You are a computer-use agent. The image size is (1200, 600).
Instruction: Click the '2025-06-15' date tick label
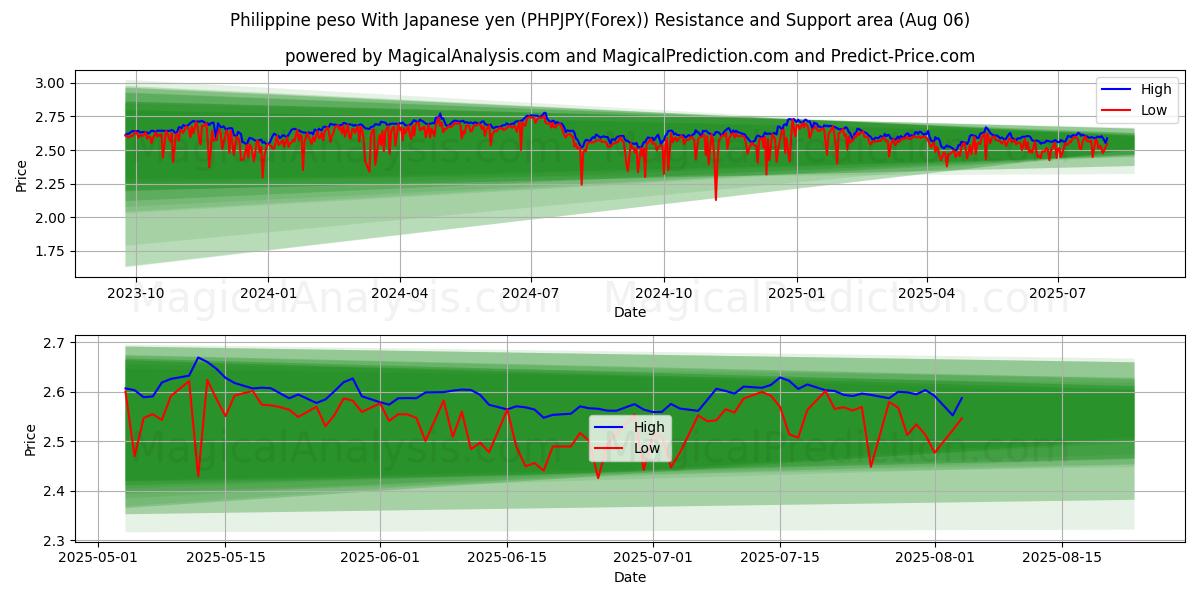tap(507, 558)
